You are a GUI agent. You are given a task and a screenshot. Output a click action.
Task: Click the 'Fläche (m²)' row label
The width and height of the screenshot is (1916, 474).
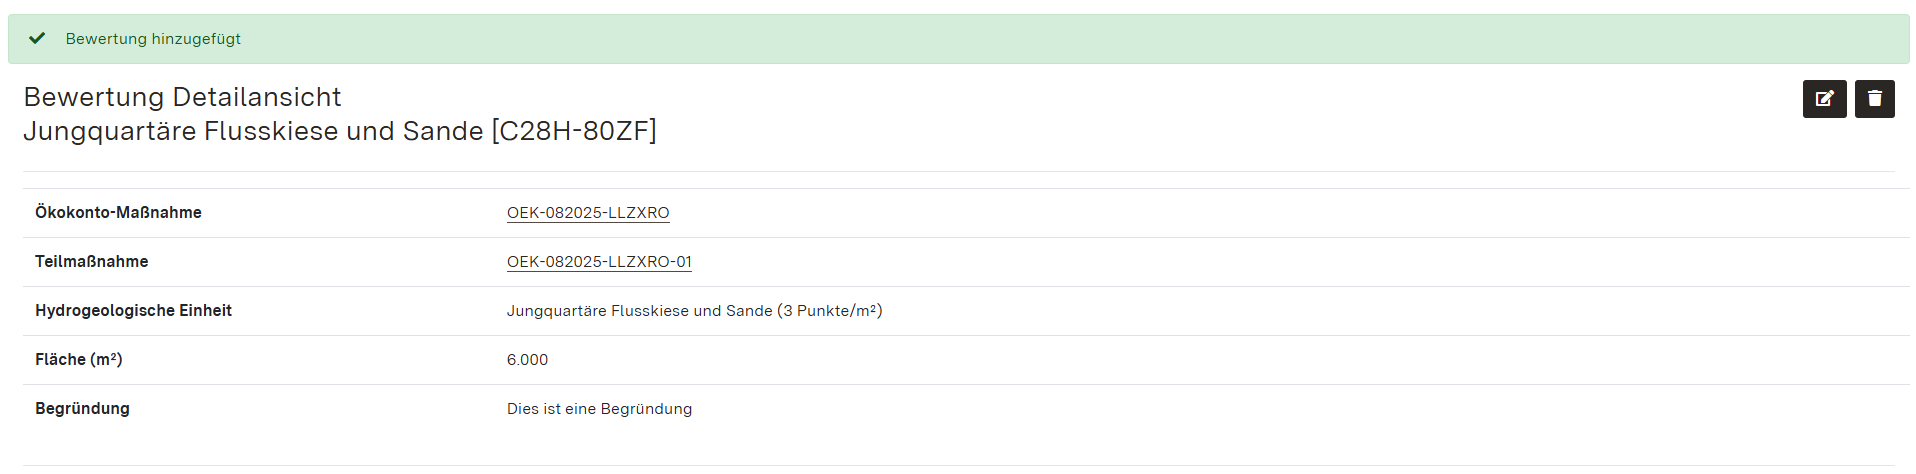click(78, 360)
